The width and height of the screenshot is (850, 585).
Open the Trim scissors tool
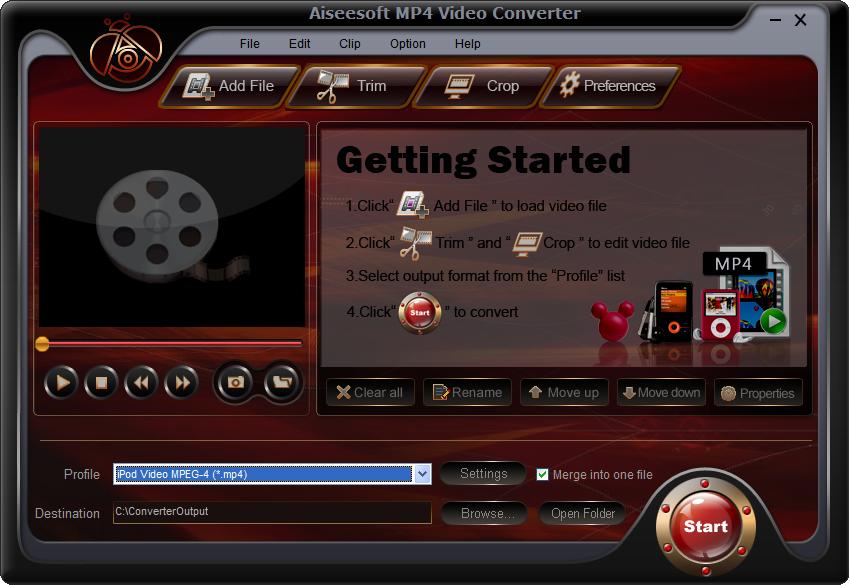pyautogui.click(x=354, y=86)
